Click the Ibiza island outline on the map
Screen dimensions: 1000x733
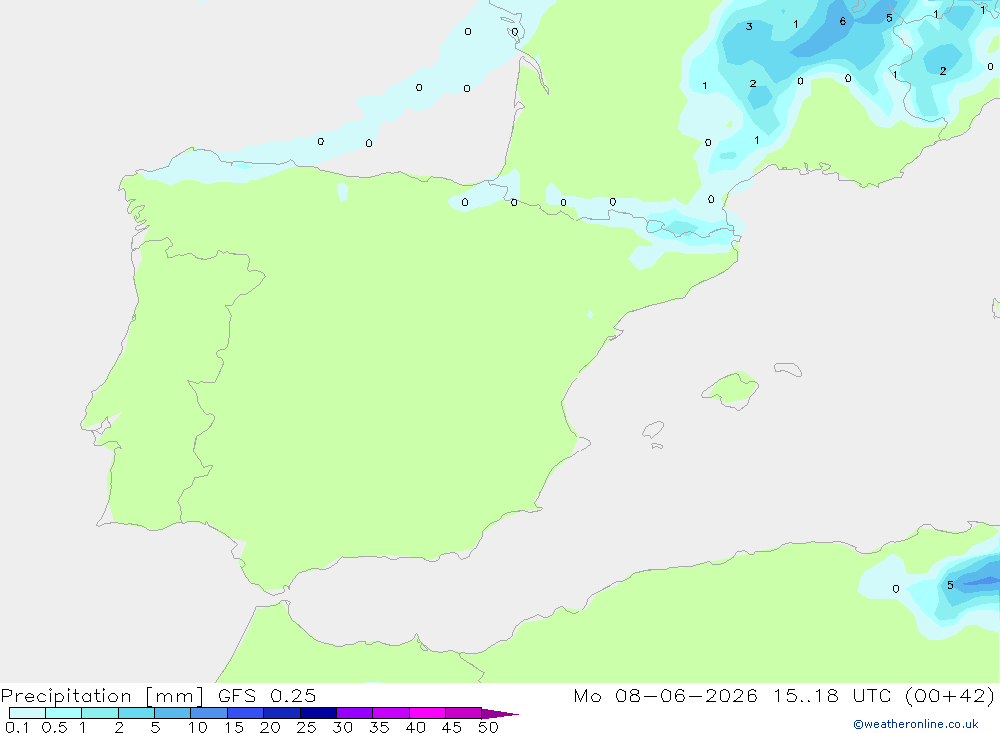pyautogui.click(x=653, y=429)
